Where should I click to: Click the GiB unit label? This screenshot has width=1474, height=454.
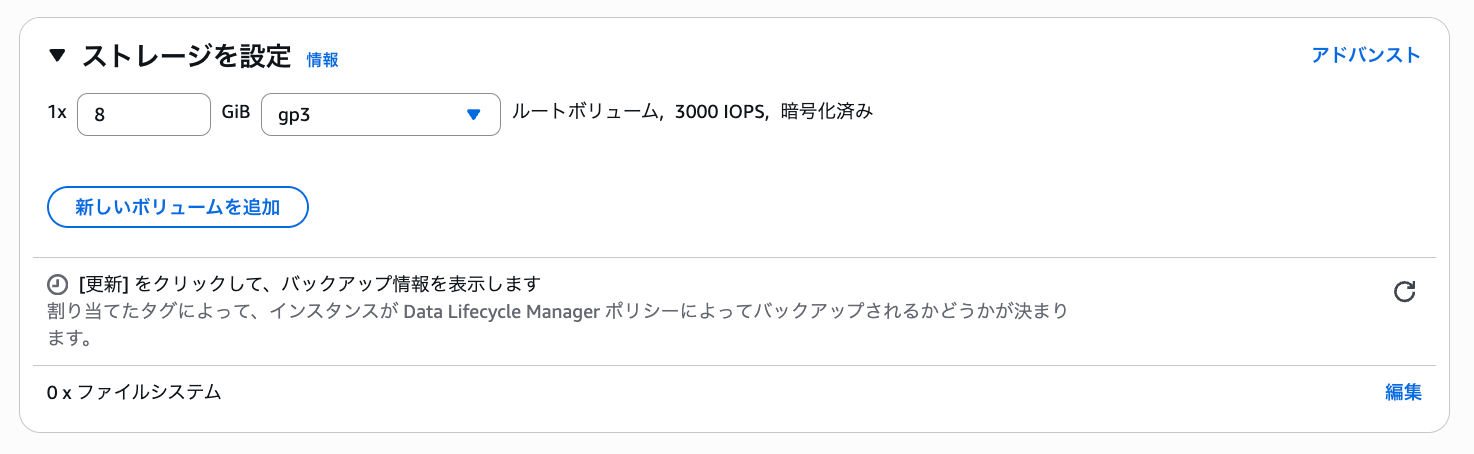tap(236, 113)
